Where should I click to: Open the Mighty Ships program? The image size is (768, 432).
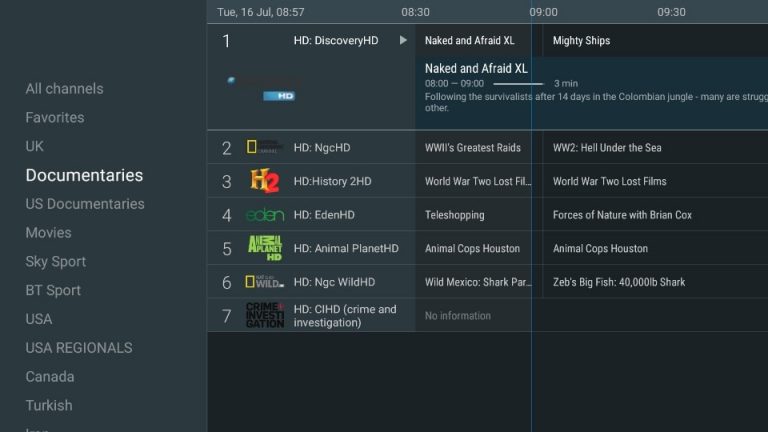tap(581, 41)
